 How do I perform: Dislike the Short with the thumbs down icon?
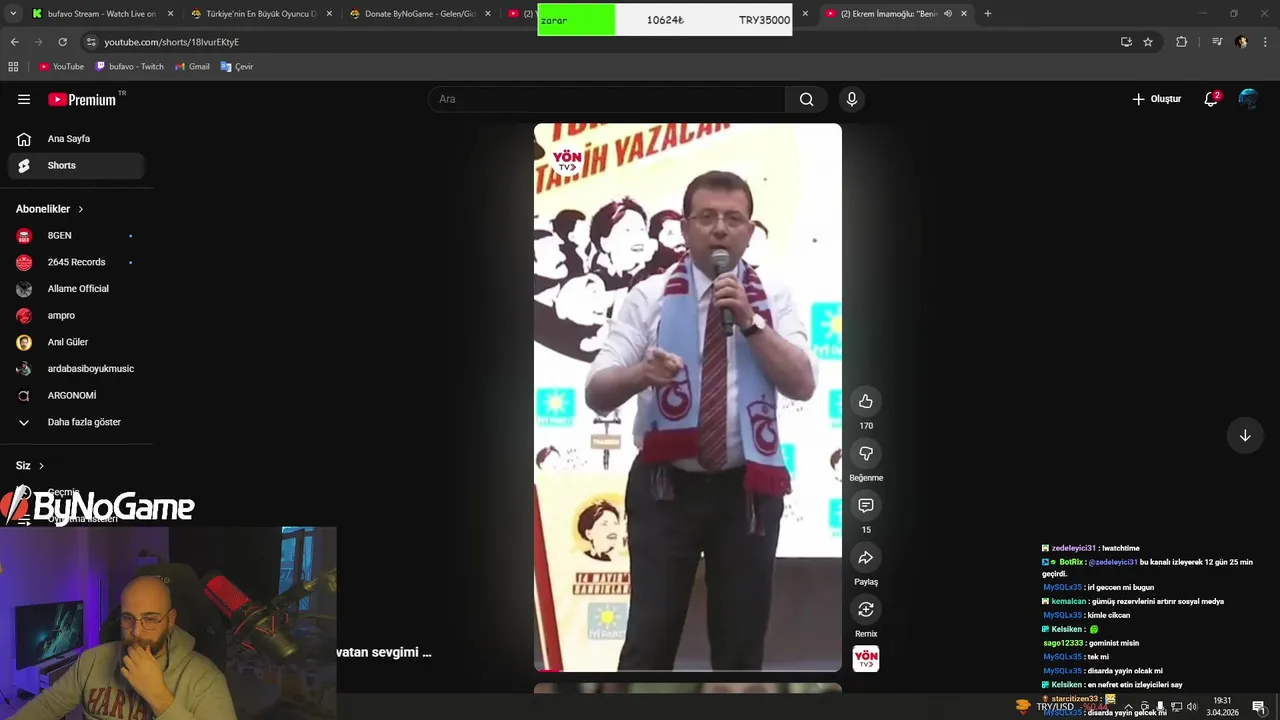click(866, 453)
